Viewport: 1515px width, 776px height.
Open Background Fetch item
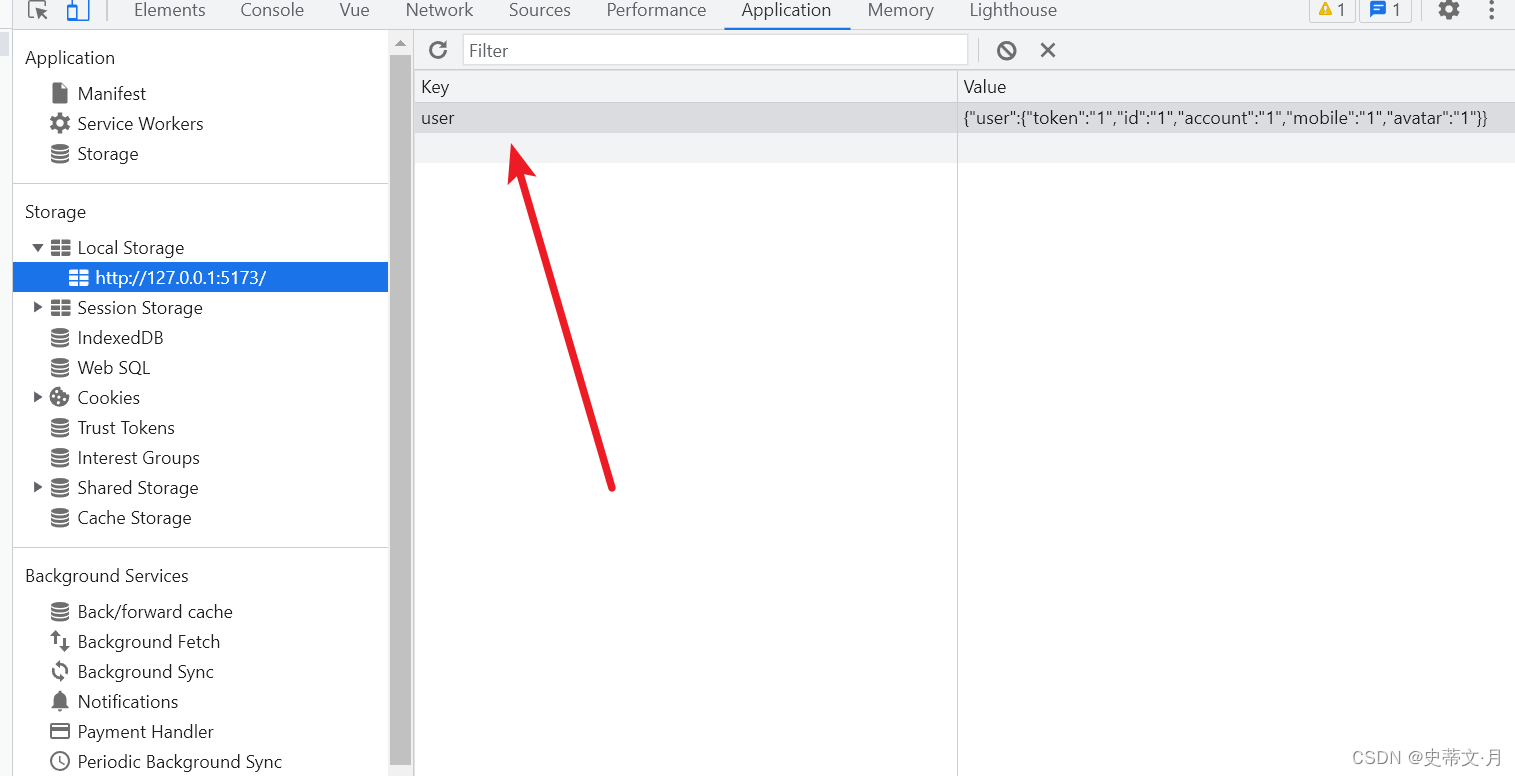tap(149, 641)
